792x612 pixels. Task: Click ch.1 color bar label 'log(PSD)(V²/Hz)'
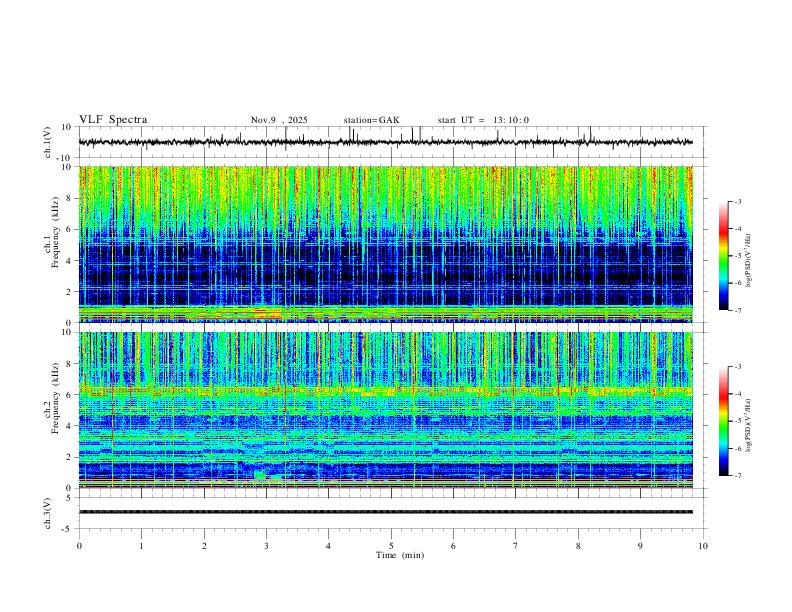(x=749, y=261)
